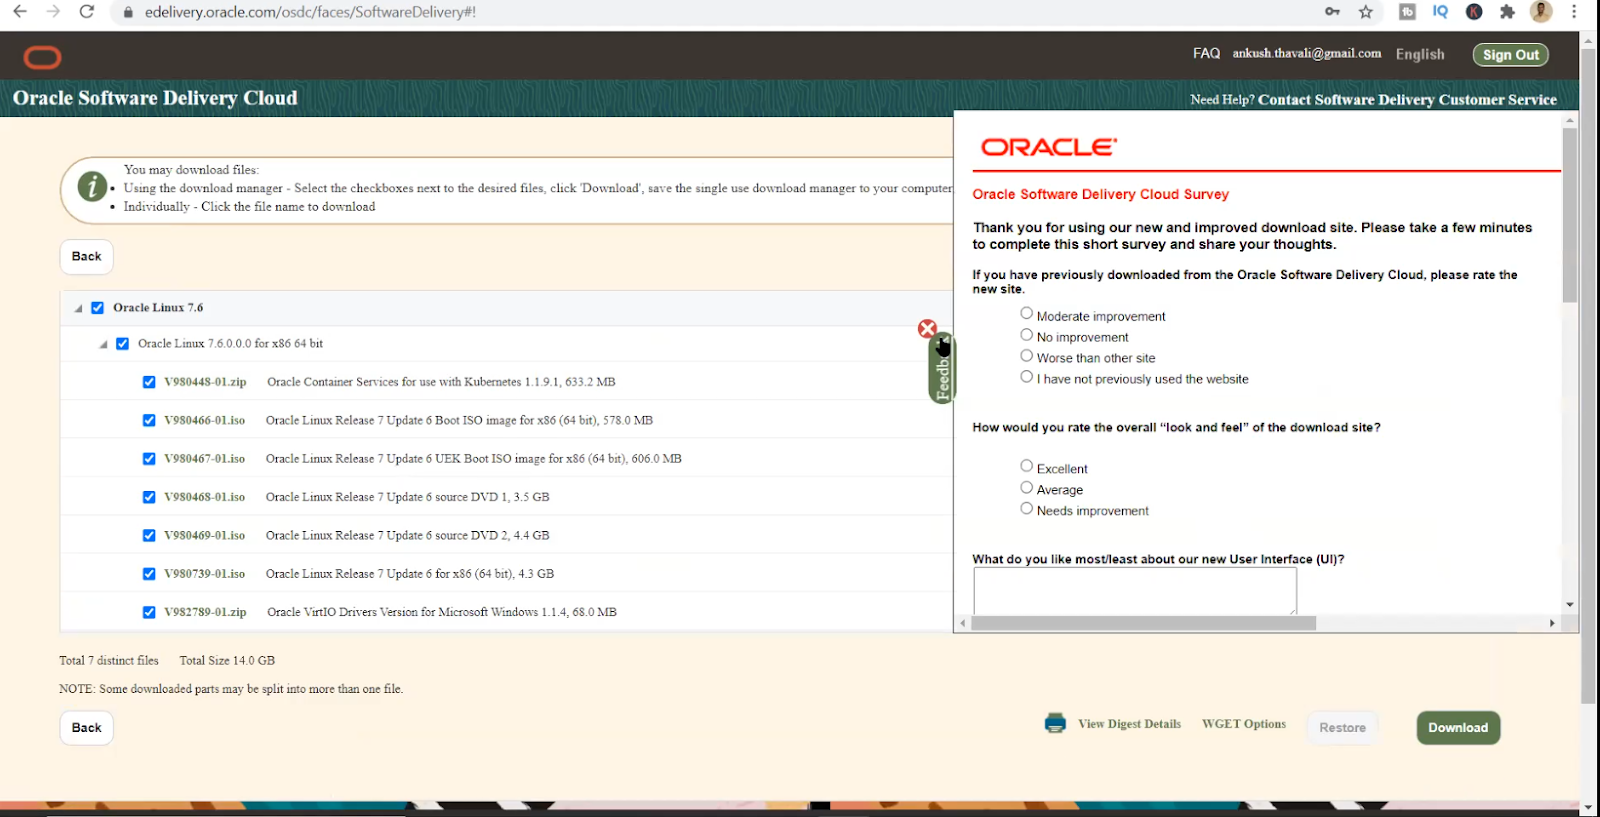Click the main page vertical scrollbar
This screenshot has height=817, width=1600.
click(1588, 375)
